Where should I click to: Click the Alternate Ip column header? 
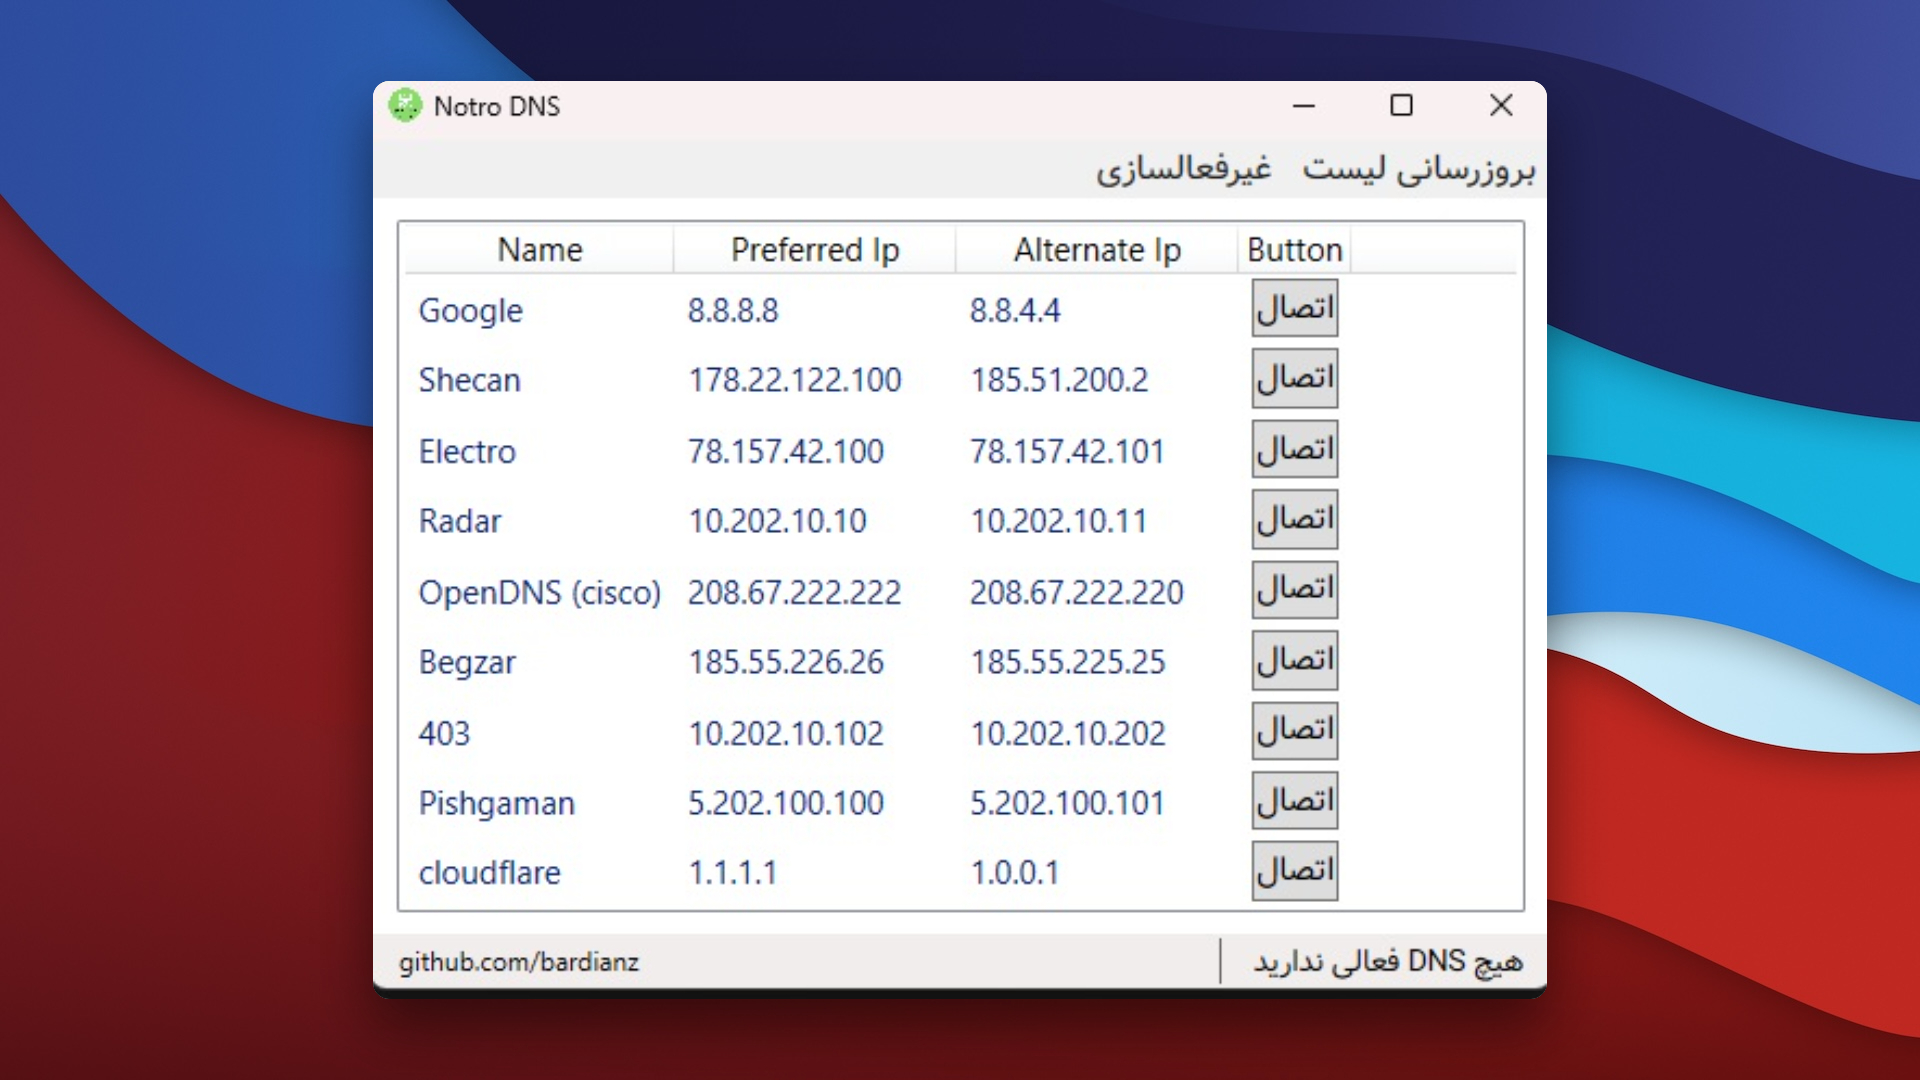[1096, 250]
